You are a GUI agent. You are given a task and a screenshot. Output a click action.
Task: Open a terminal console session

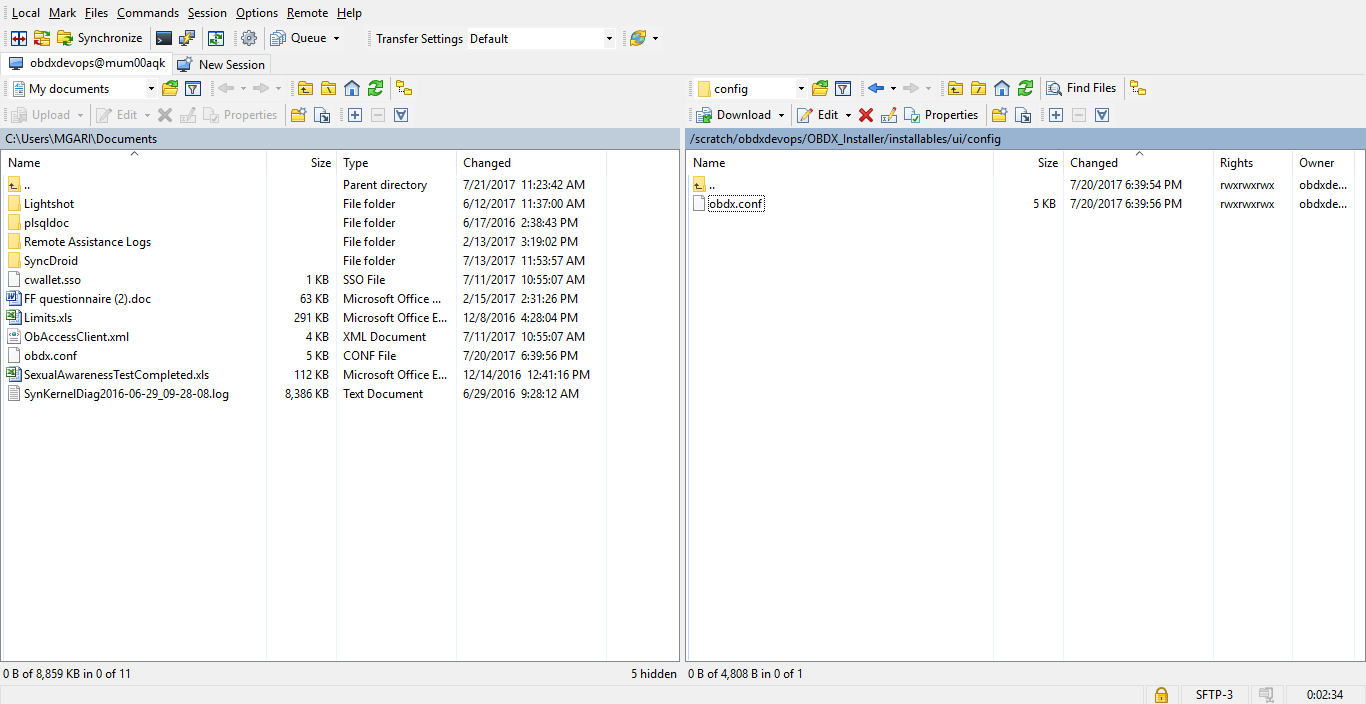point(162,37)
